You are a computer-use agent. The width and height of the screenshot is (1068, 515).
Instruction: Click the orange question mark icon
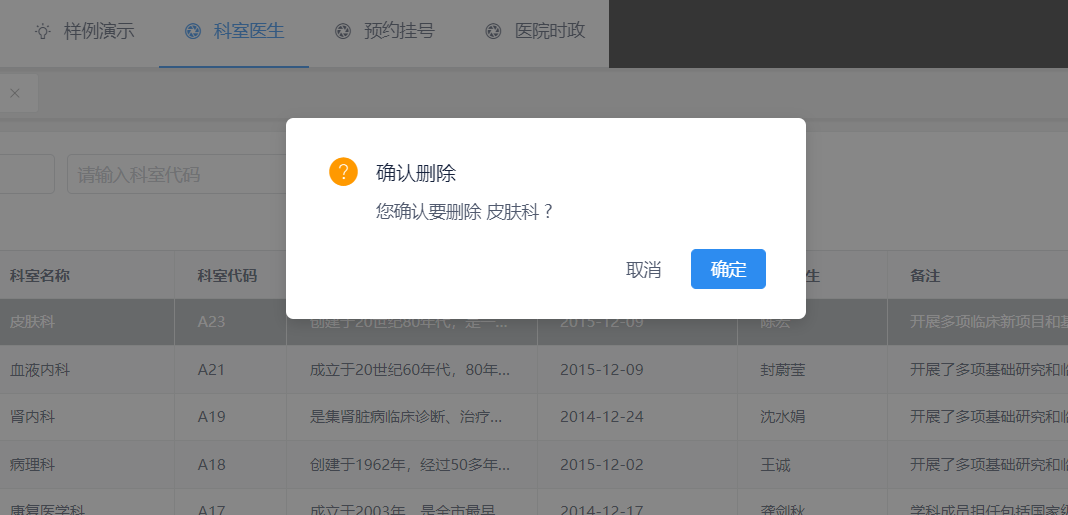(x=343, y=172)
